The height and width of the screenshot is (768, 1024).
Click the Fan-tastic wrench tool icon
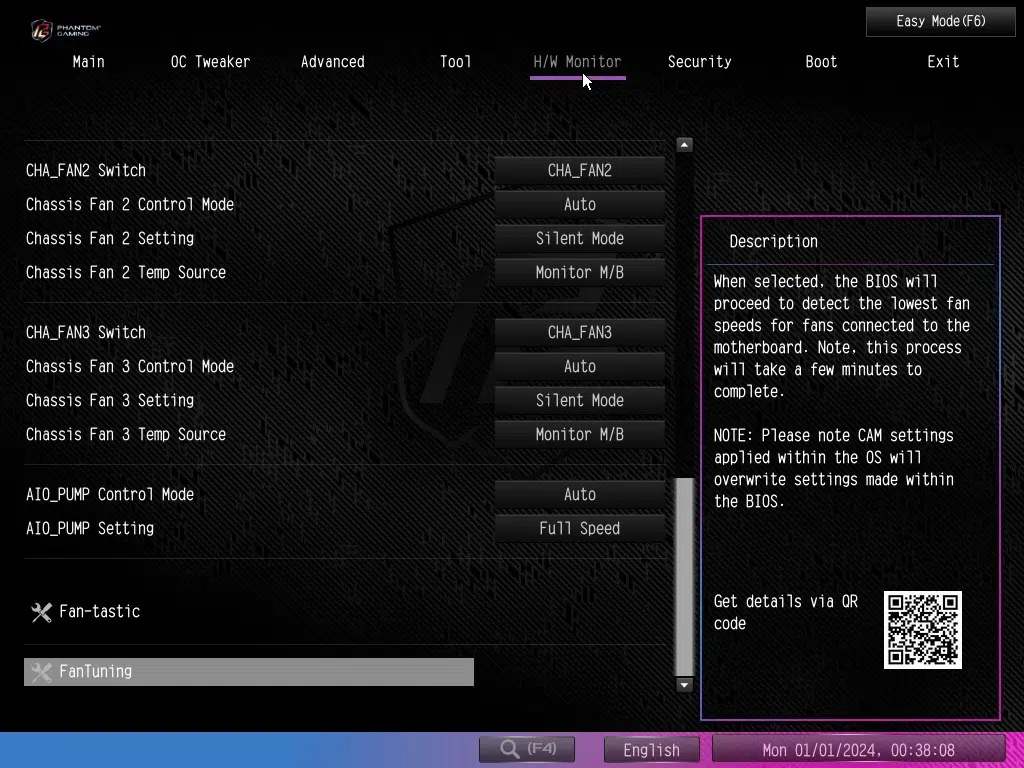(x=41, y=612)
